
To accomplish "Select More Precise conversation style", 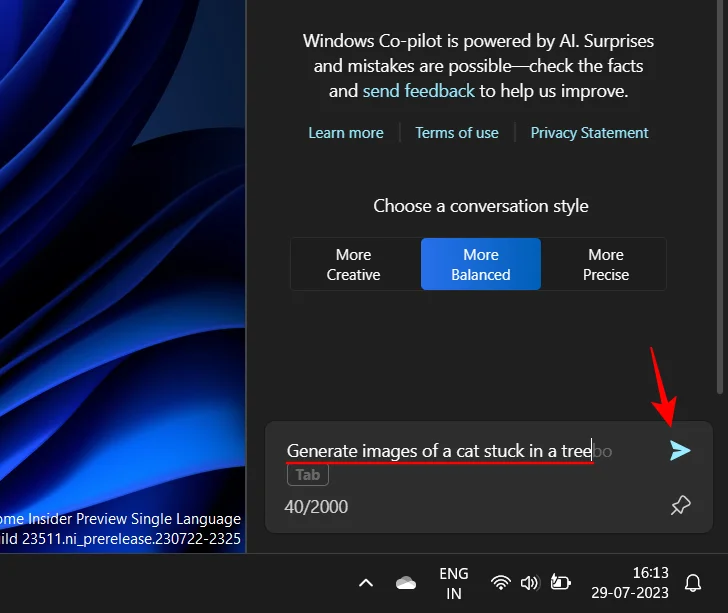I will (606, 264).
